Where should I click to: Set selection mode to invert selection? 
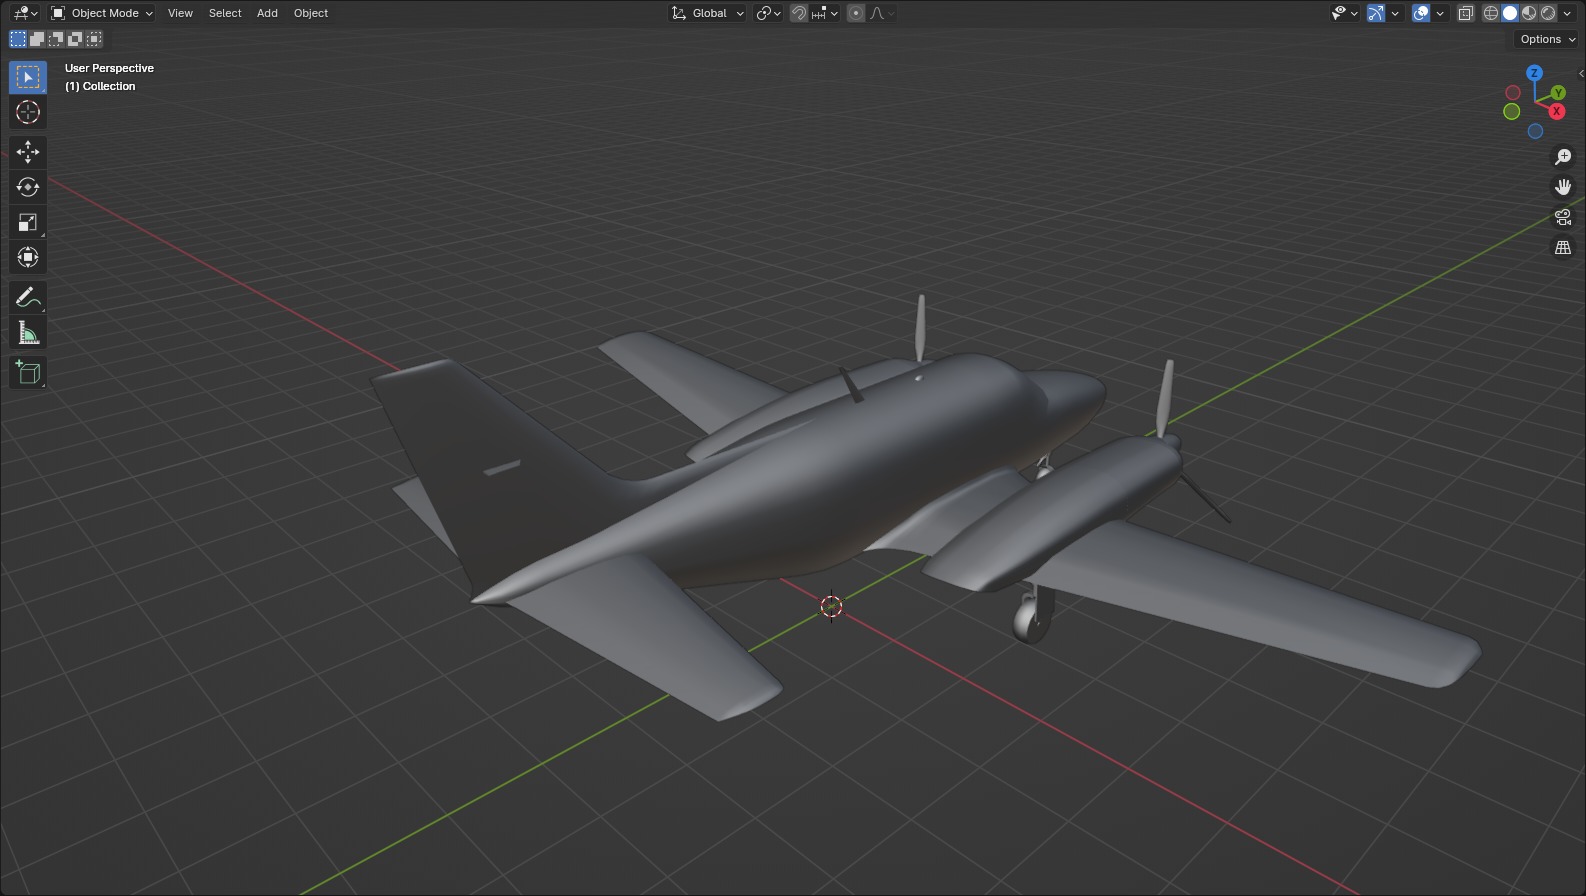point(75,39)
